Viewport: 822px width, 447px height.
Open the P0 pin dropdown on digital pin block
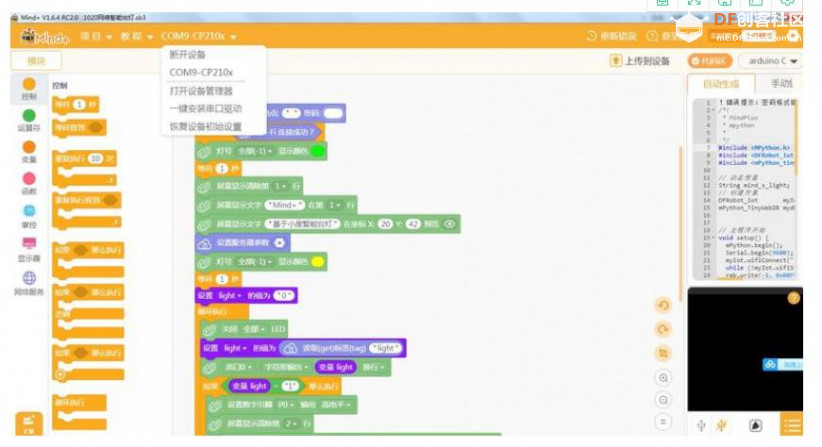coord(285,405)
